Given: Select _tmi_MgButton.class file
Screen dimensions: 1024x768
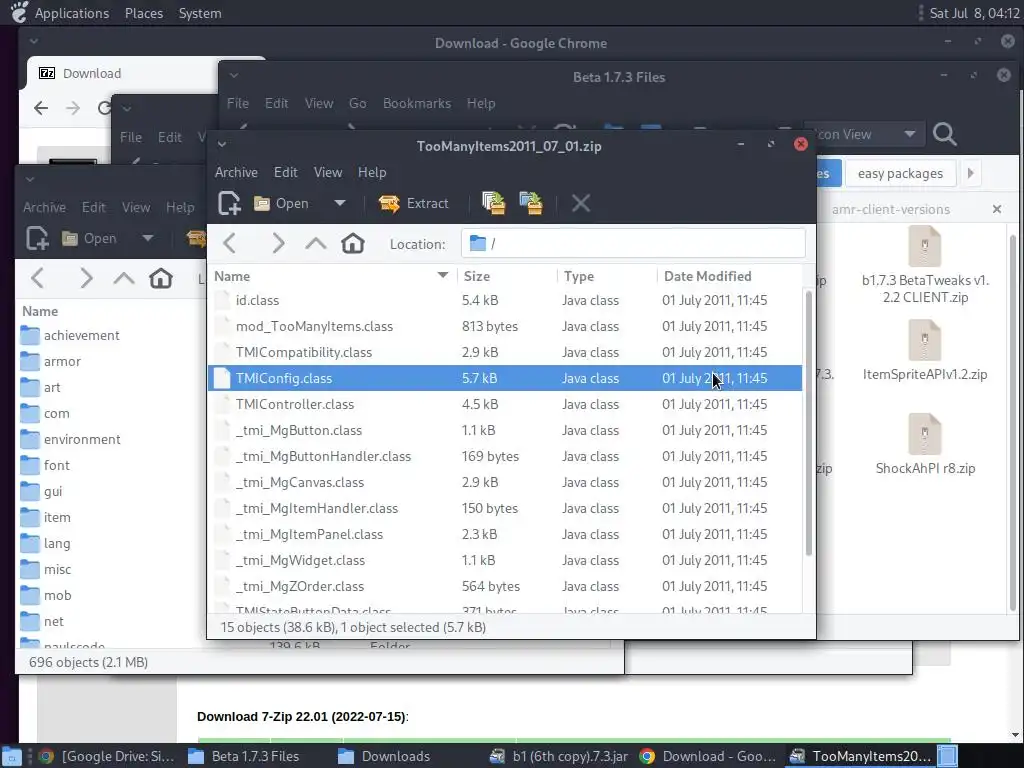Looking at the screenshot, I should coord(505,430).
